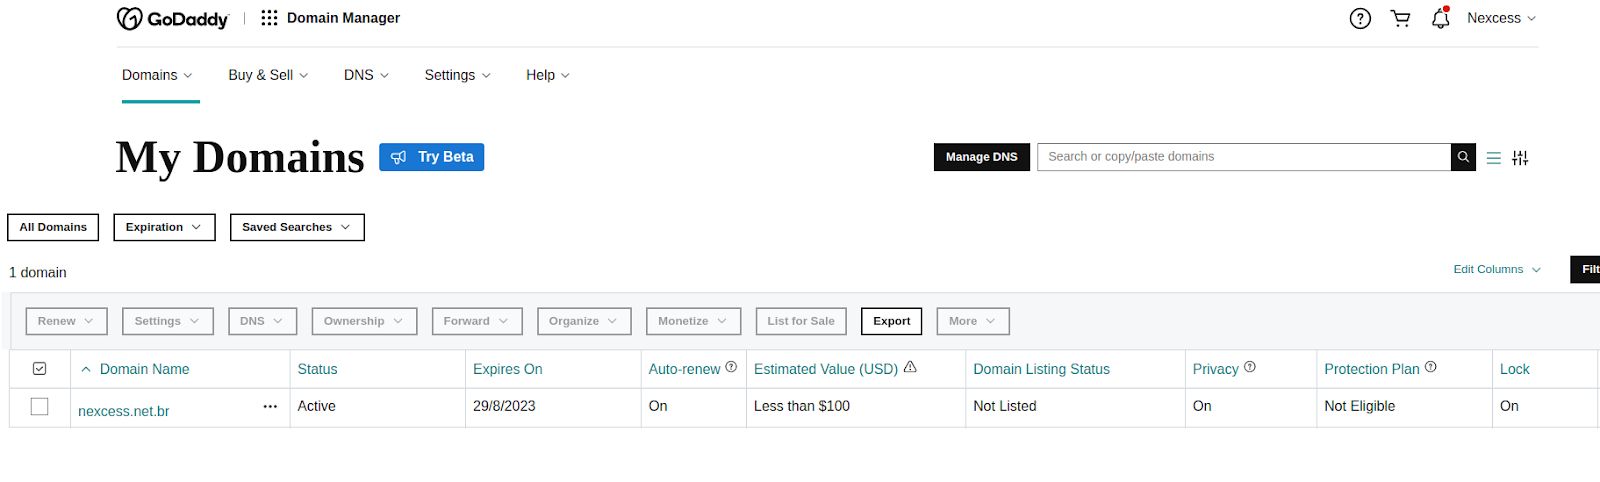Click the Domain Manager title text
The height and width of the screenshot is (482, 1600).
tap(343, 18)
